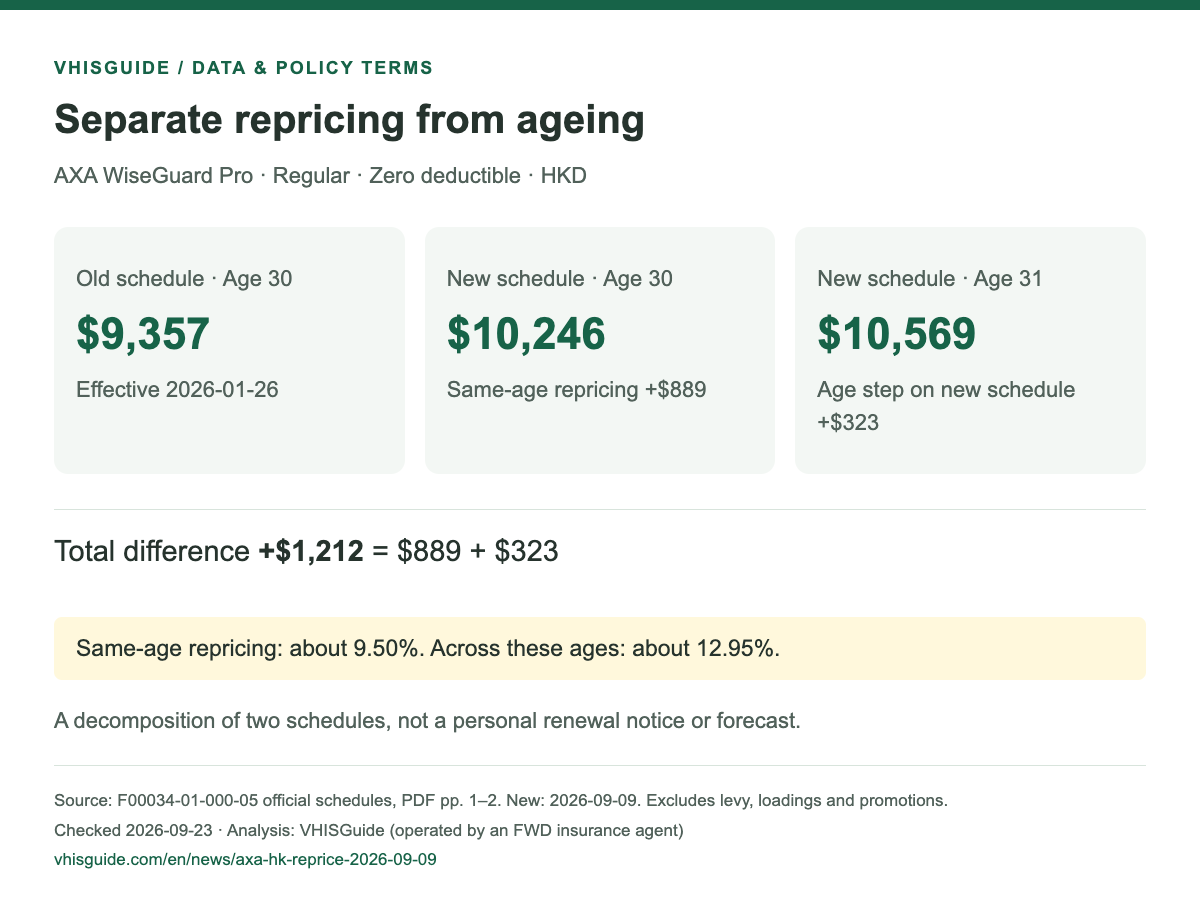The height and width of the screenshot is (911, 1200).
Task: Select the $9,357 premium value
Action: point(143,334)
